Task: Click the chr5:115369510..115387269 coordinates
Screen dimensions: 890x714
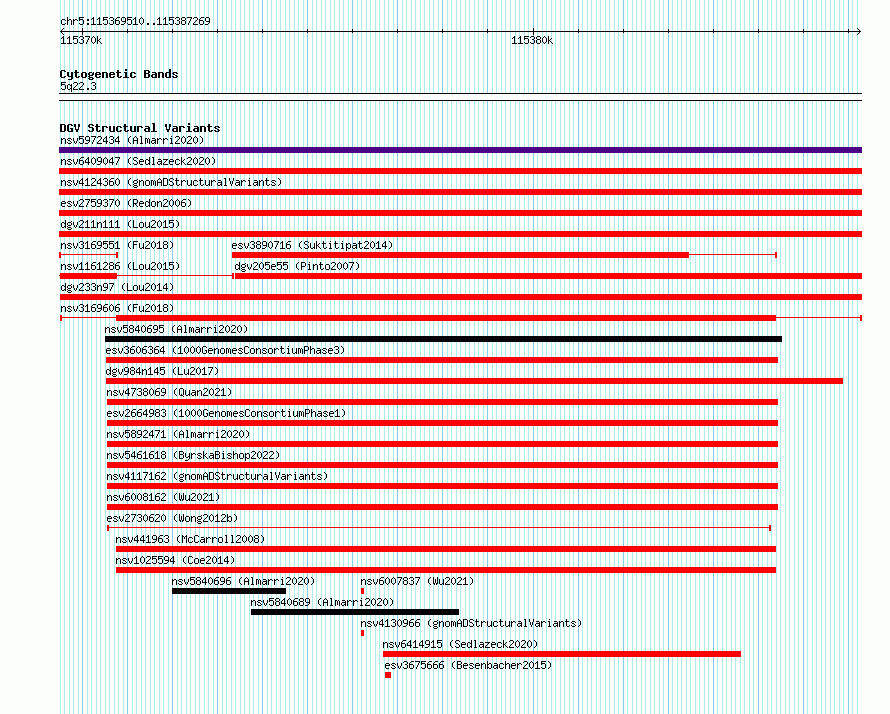Action: [135, 21]
